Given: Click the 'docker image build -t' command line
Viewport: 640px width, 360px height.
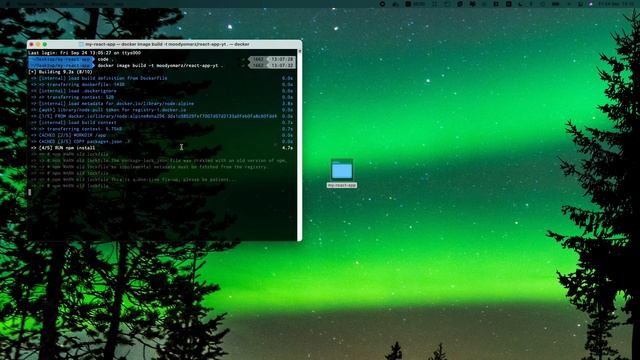Looking at the screenshot, I should coord(160,66).
